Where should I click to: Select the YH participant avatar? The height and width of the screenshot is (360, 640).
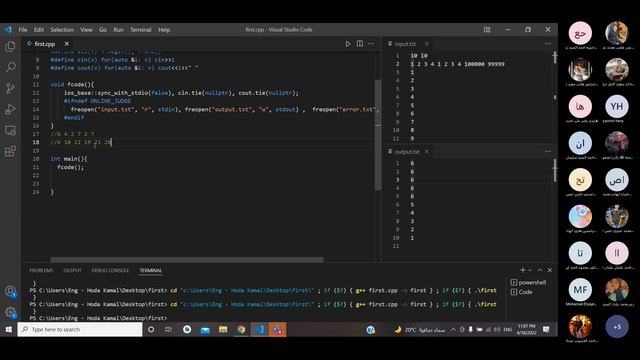[617, 107]
